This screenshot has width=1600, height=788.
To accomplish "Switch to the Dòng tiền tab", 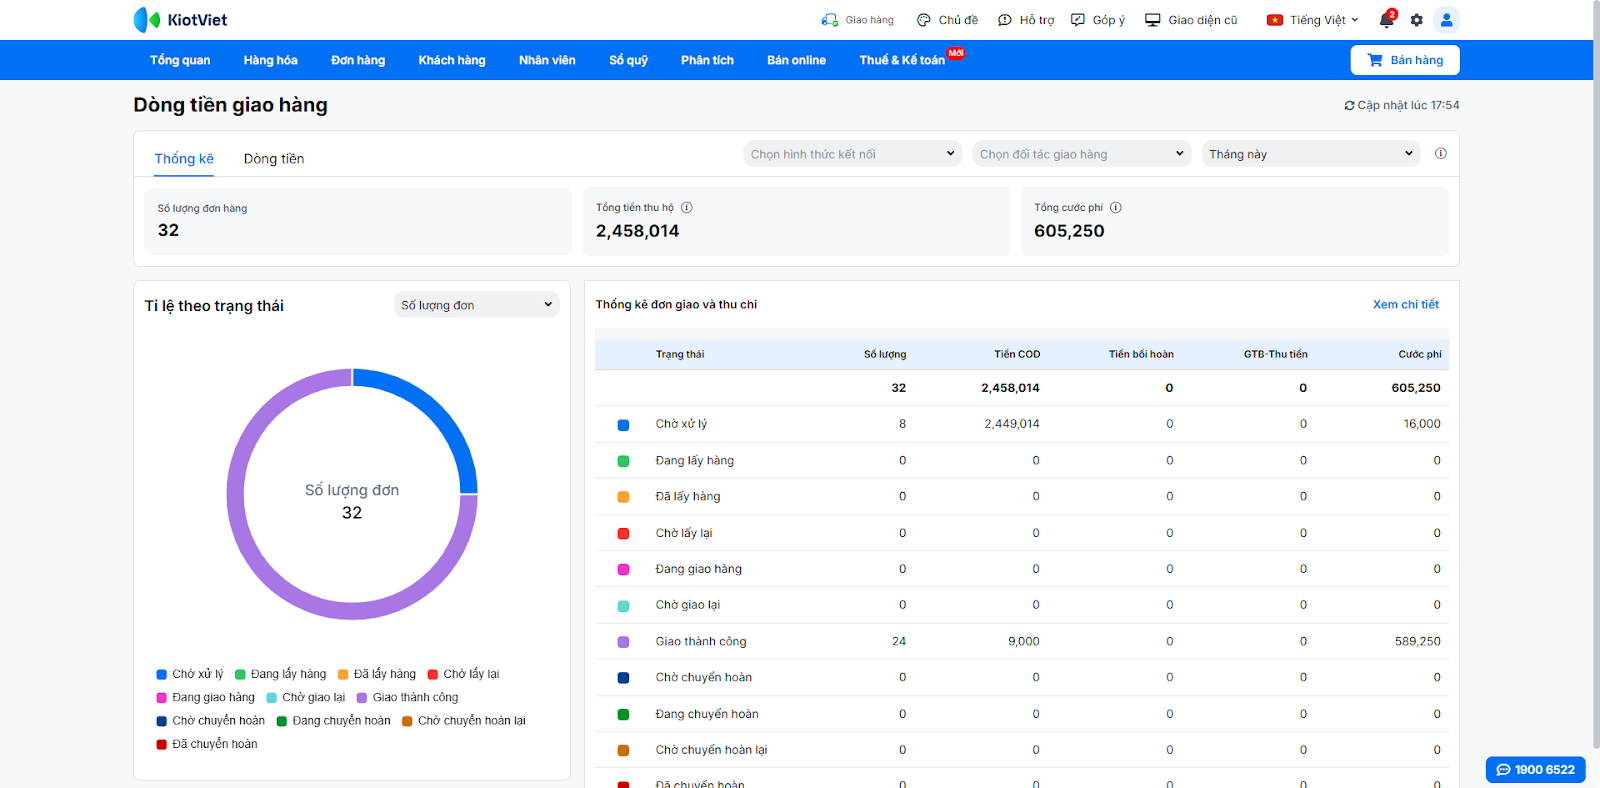I will (x=274, y=159).
